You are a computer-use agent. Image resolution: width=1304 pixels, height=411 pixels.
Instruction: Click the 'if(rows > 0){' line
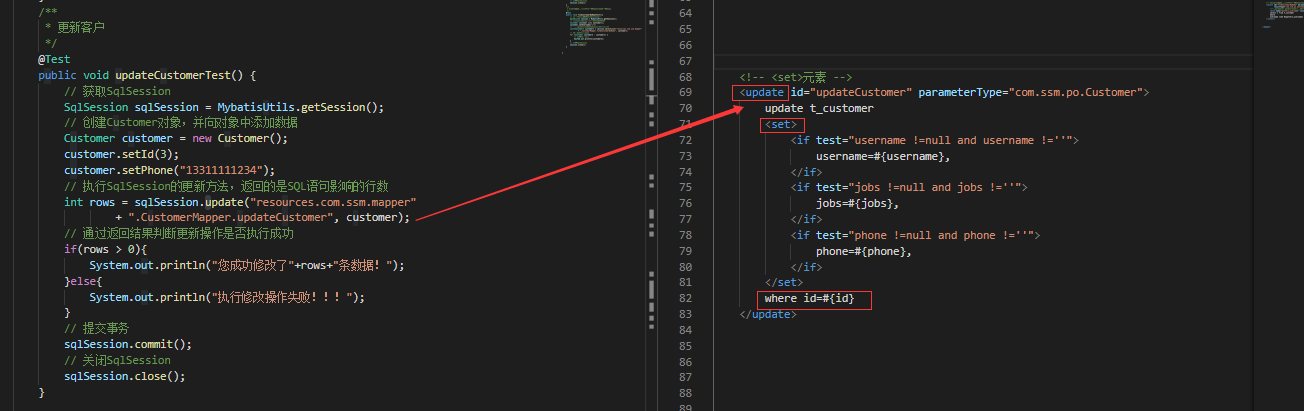click(x=105, y=249)
